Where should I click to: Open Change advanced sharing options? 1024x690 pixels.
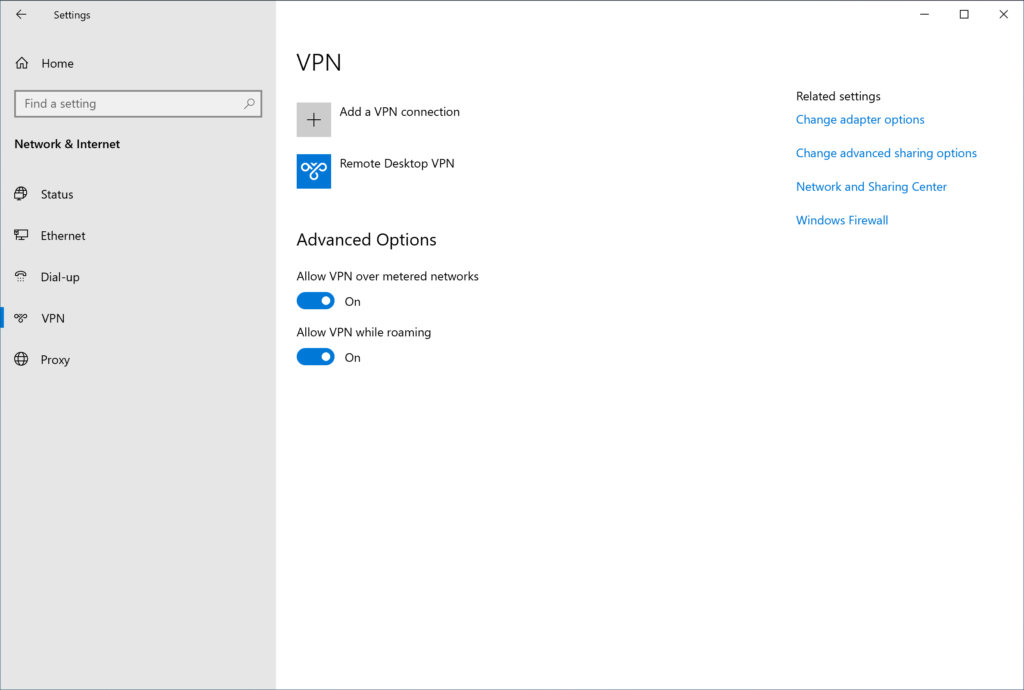click(x=886, y=152)
